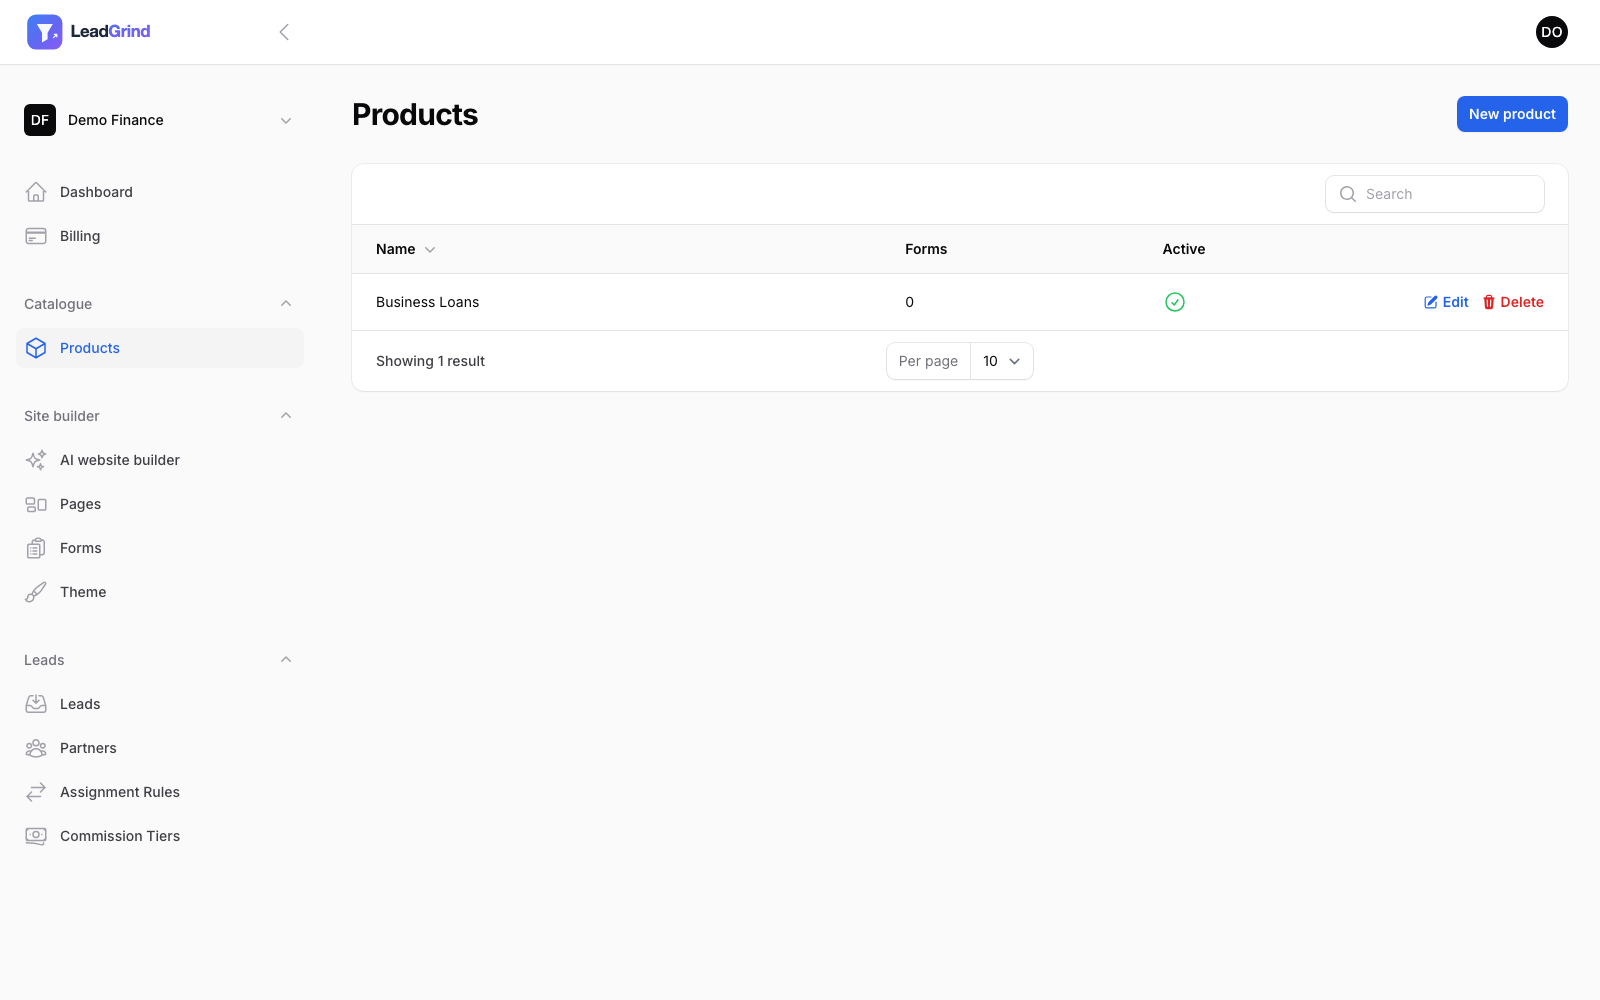The height and width of the screenshot is (1000, 1600).
Task: Collapse the Catalogue section
Action: coord(286,304)
